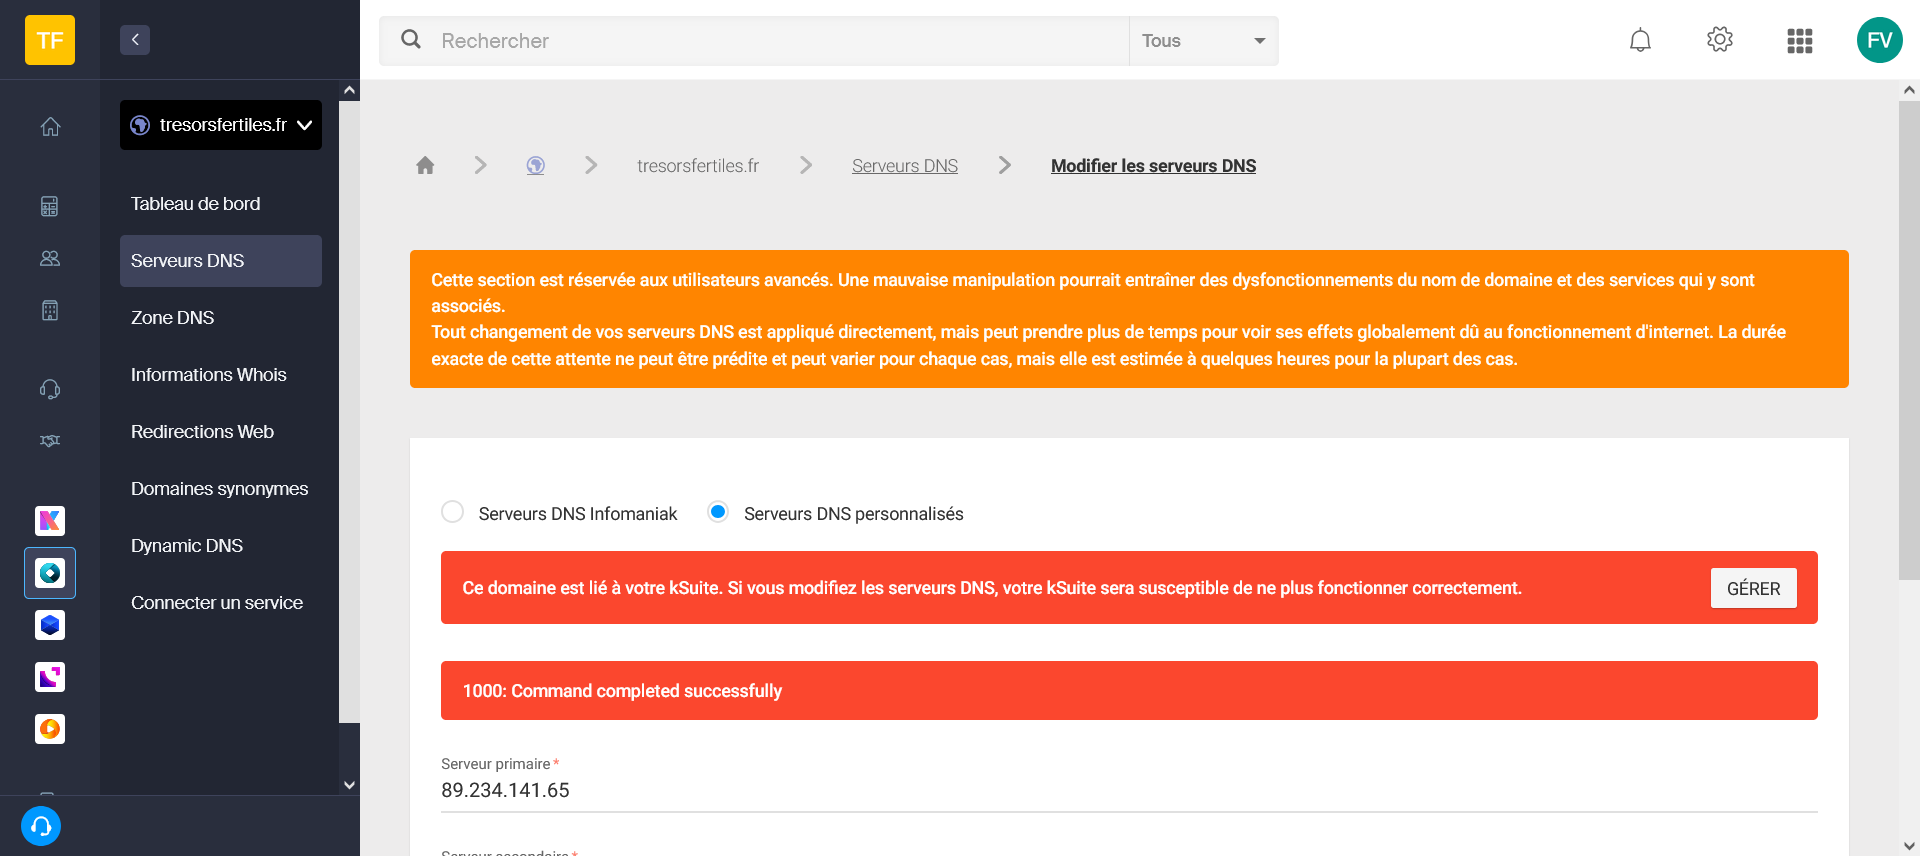Click the globe breadcrumb icon

[536, 165]
